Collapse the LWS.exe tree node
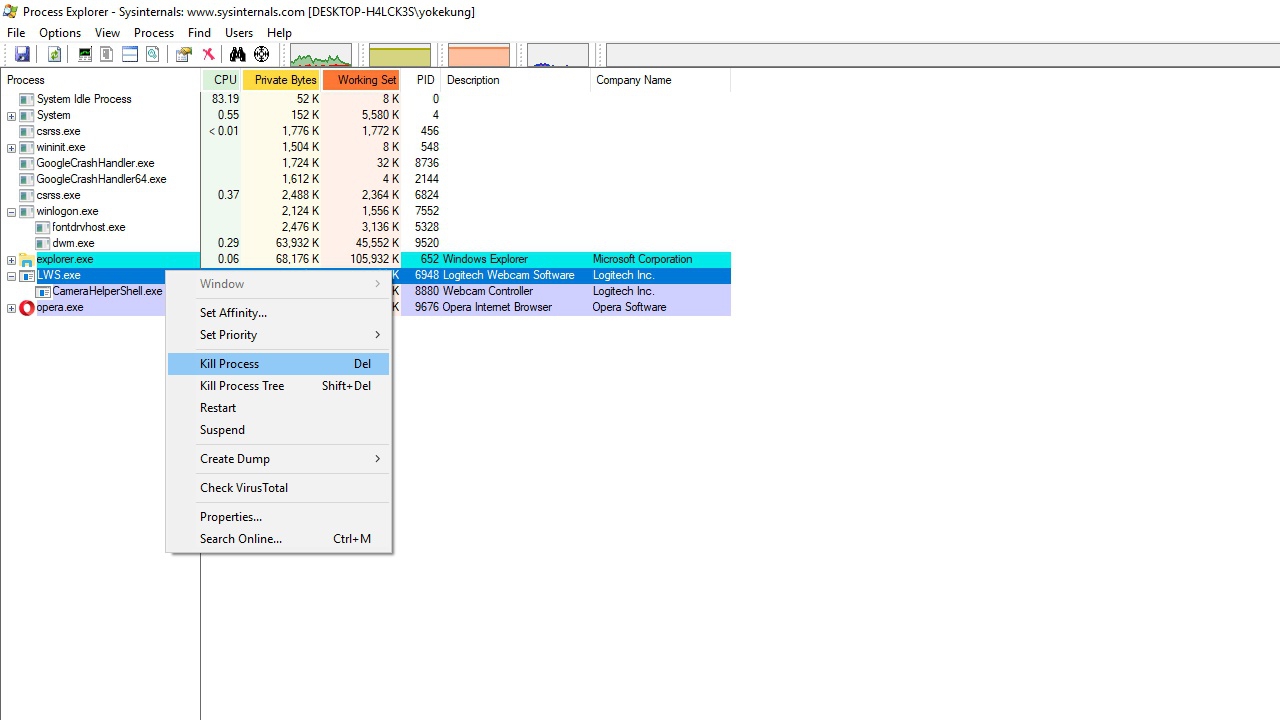The height and width of the screenshot is (720, 1280). [11, 276]
